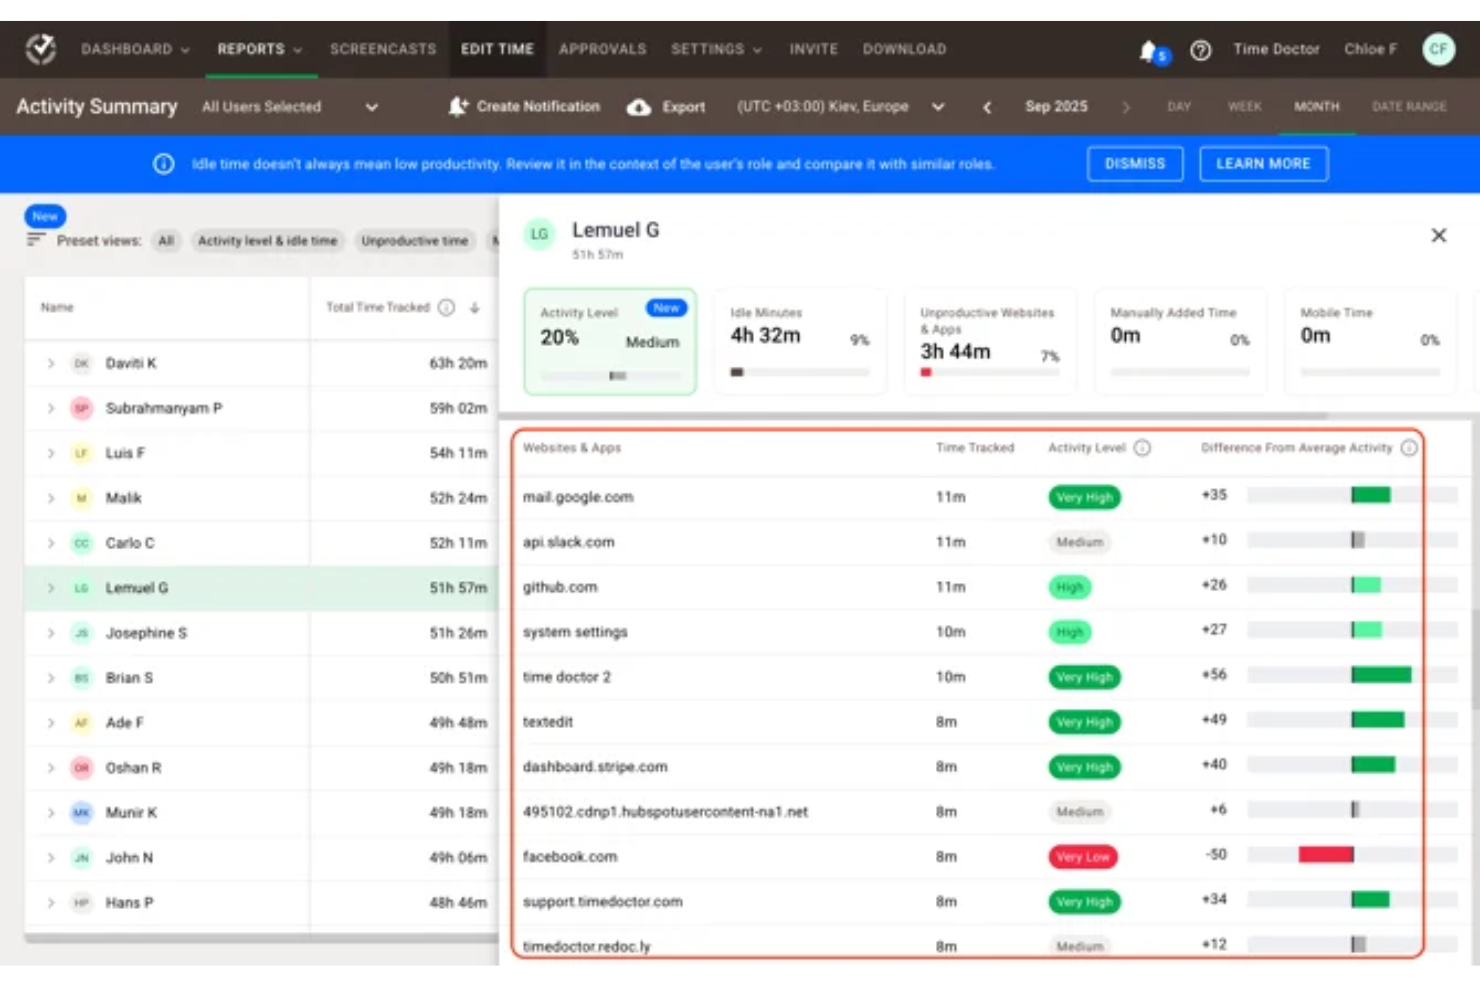Open the Kiev timezone dropdown

[x=937, y=106]
